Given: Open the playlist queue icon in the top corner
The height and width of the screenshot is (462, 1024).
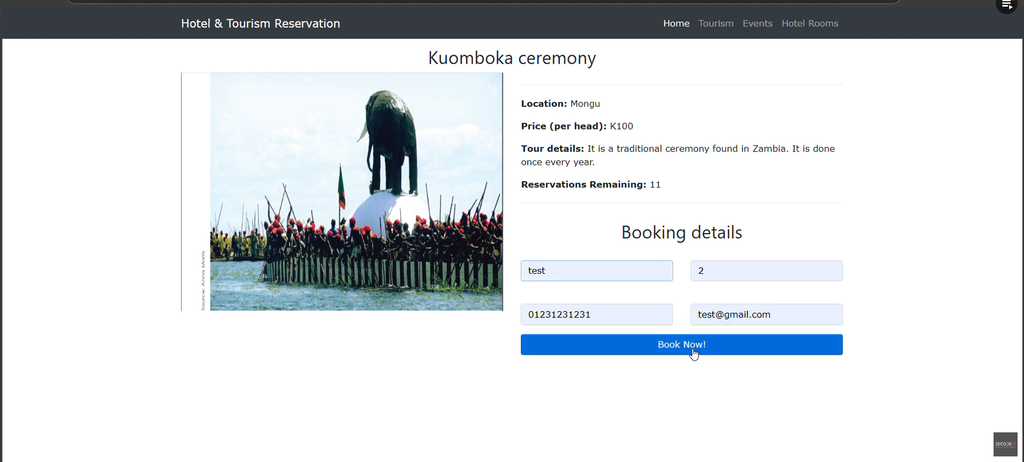Looking at the screenshot, I should click(1008, 5).
